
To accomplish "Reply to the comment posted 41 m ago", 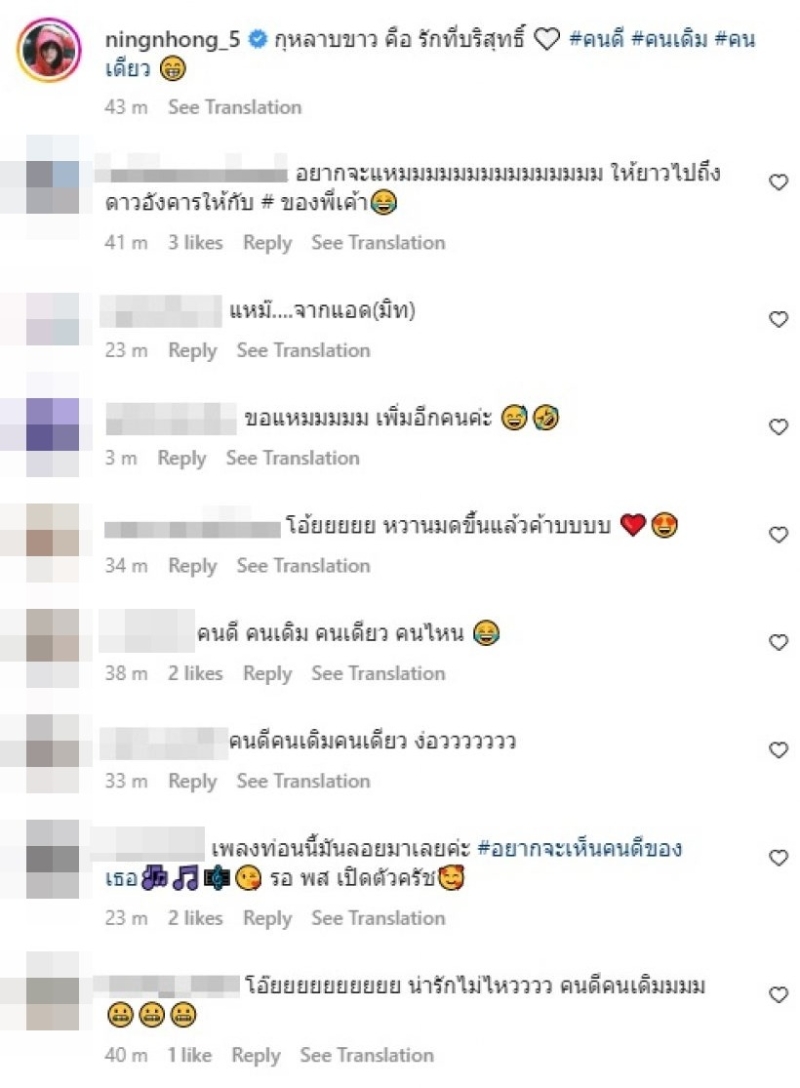I will [x=267, y=243].
